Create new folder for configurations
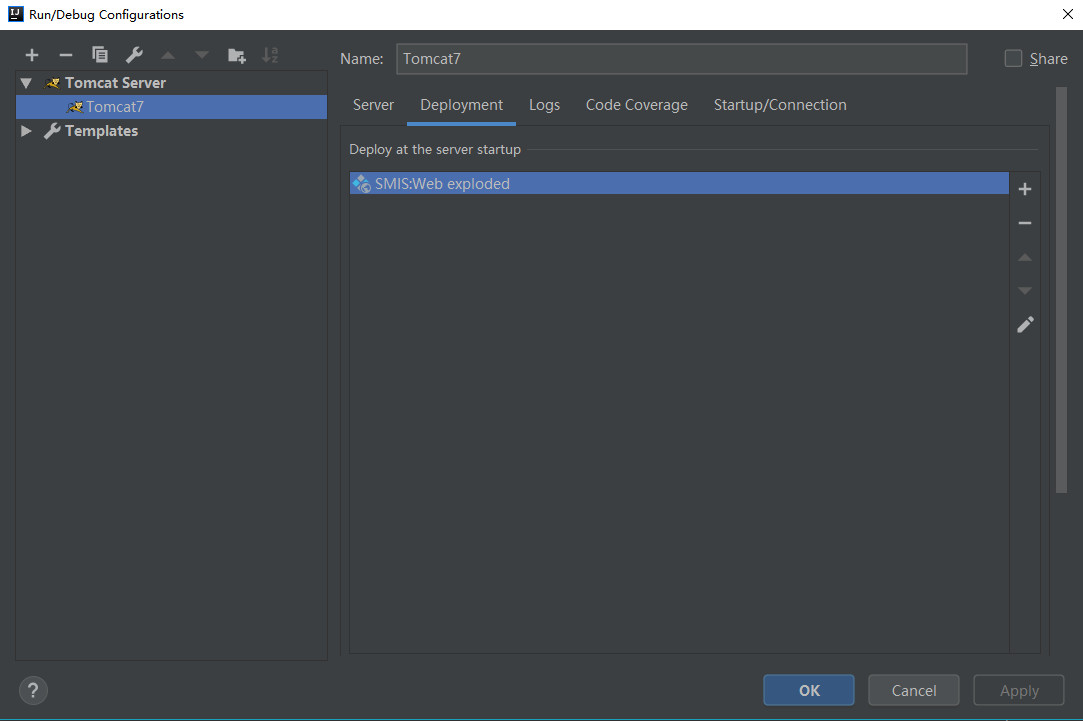 point(236,55)
